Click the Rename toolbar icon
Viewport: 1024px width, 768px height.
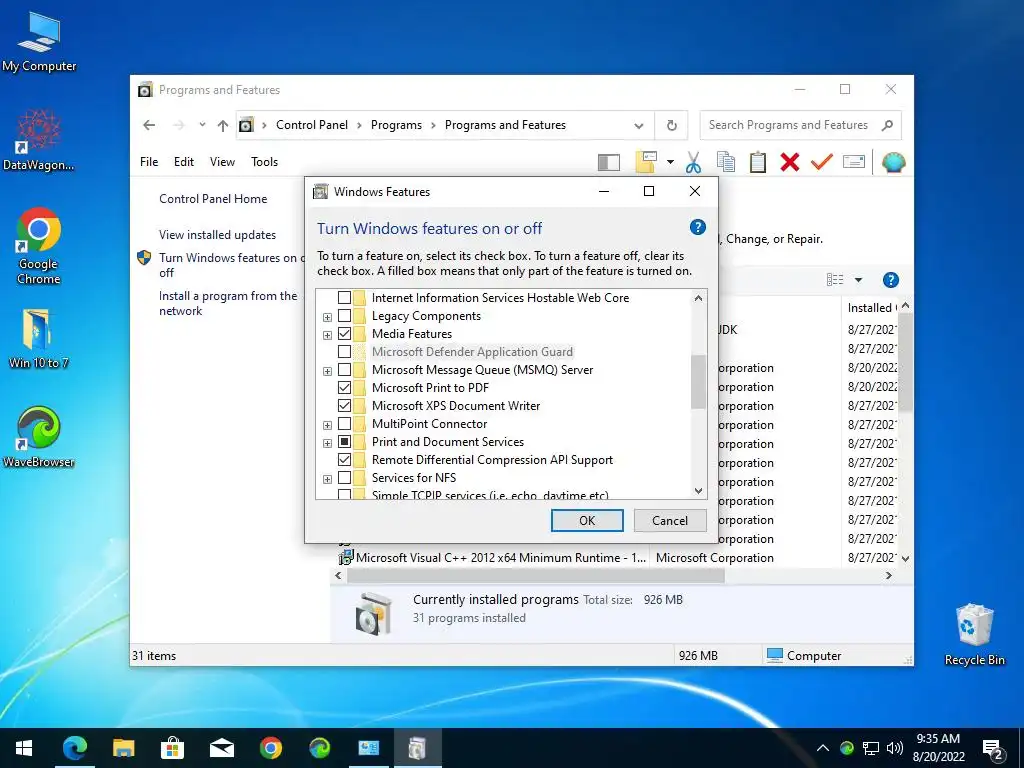pos(854,161)
